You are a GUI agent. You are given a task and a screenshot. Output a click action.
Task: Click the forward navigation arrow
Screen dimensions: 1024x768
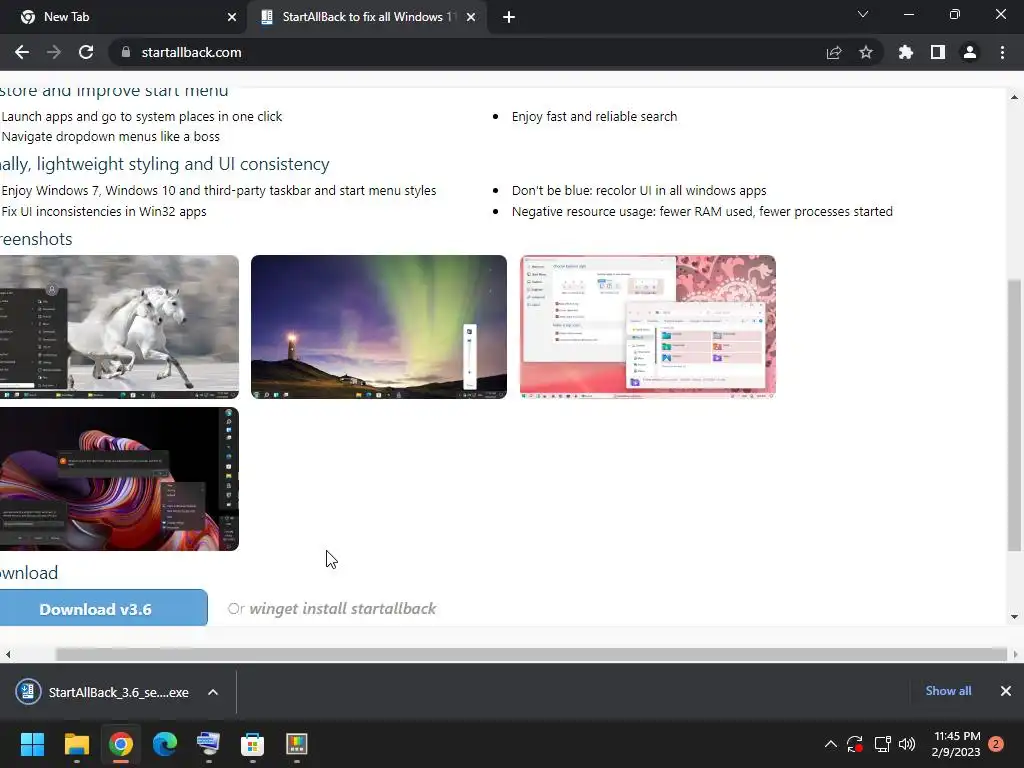click(x=54, y=52)
